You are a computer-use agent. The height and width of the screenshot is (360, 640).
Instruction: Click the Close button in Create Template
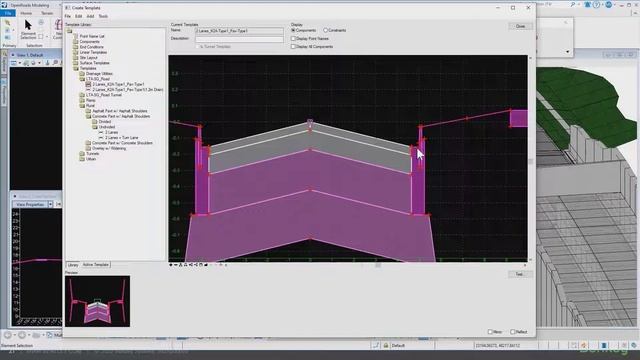tap(520, 26)
